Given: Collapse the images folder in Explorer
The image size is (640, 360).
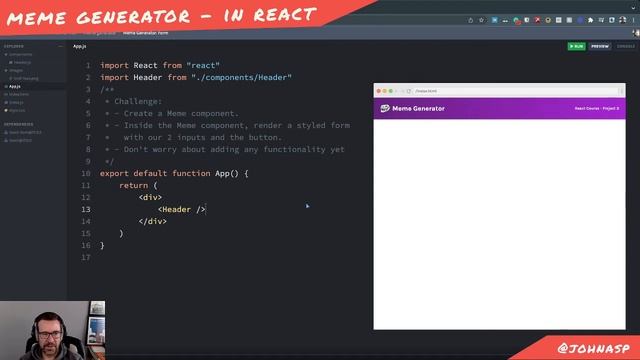Looking at the screenshot, I should pyautogui.click(x=14, y=70).
